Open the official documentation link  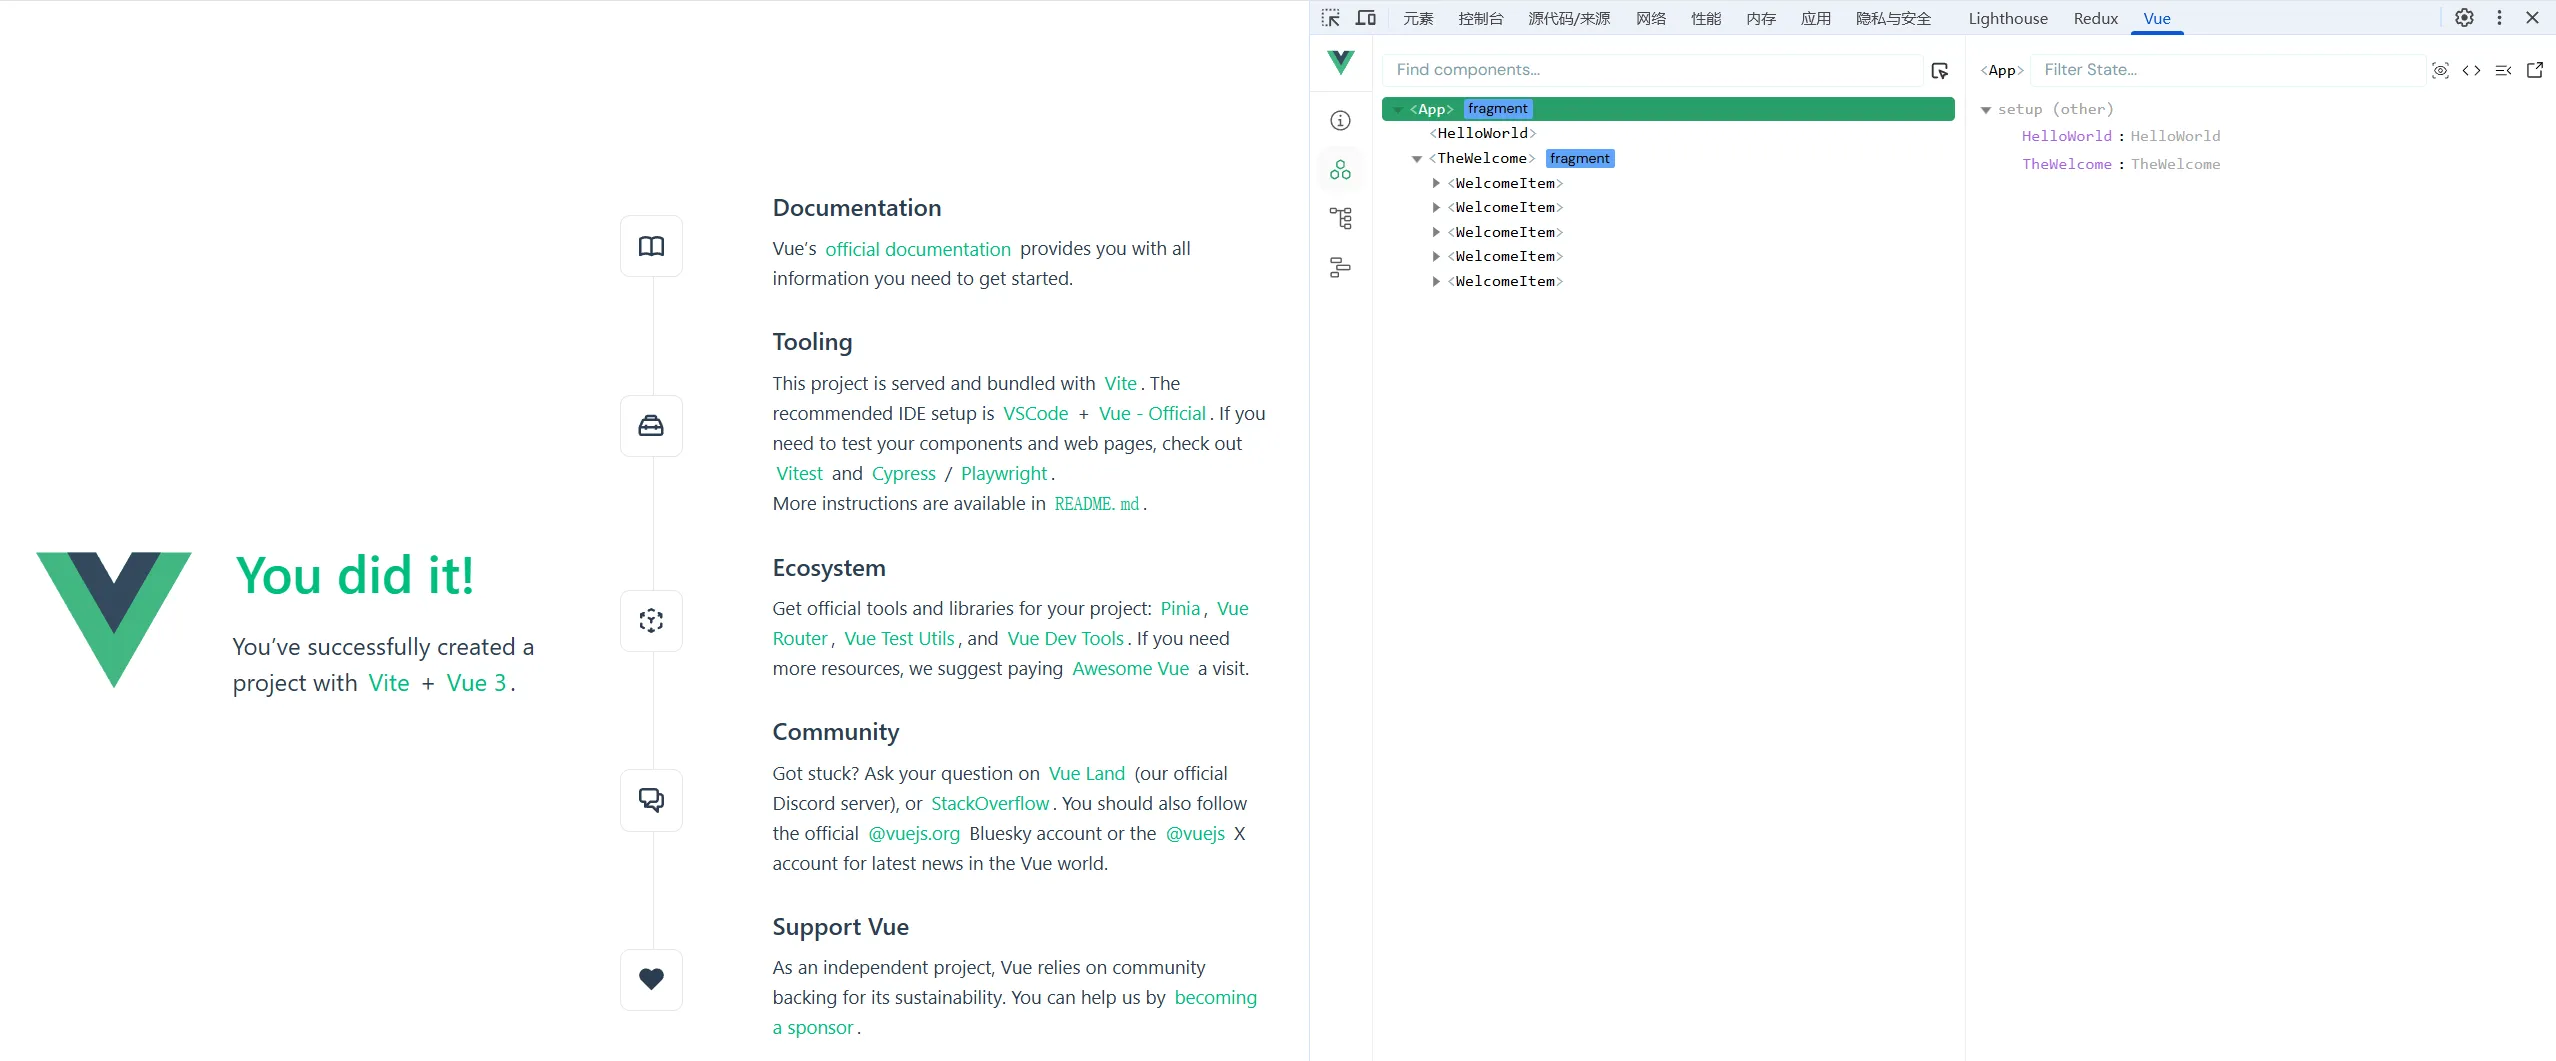point(917,249)
